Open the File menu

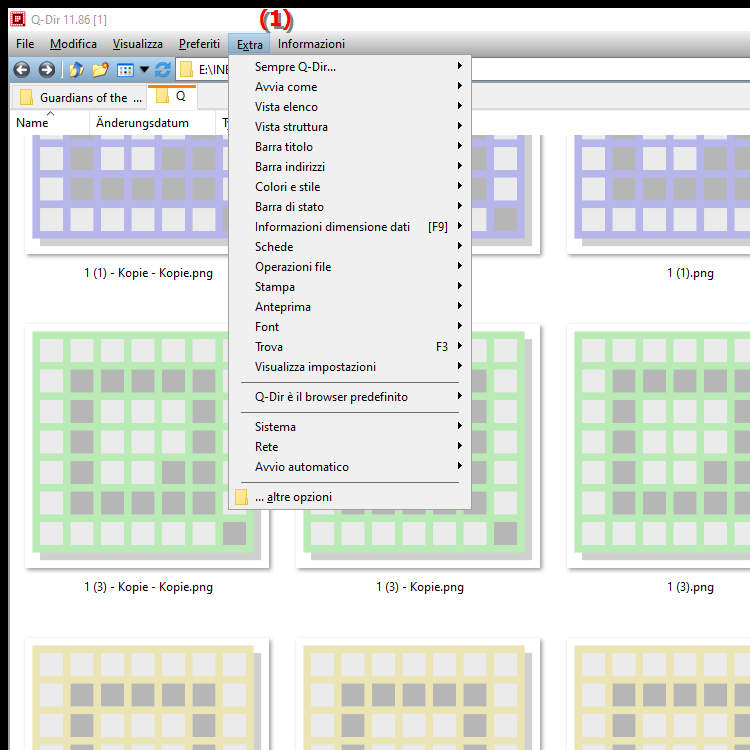25,44
